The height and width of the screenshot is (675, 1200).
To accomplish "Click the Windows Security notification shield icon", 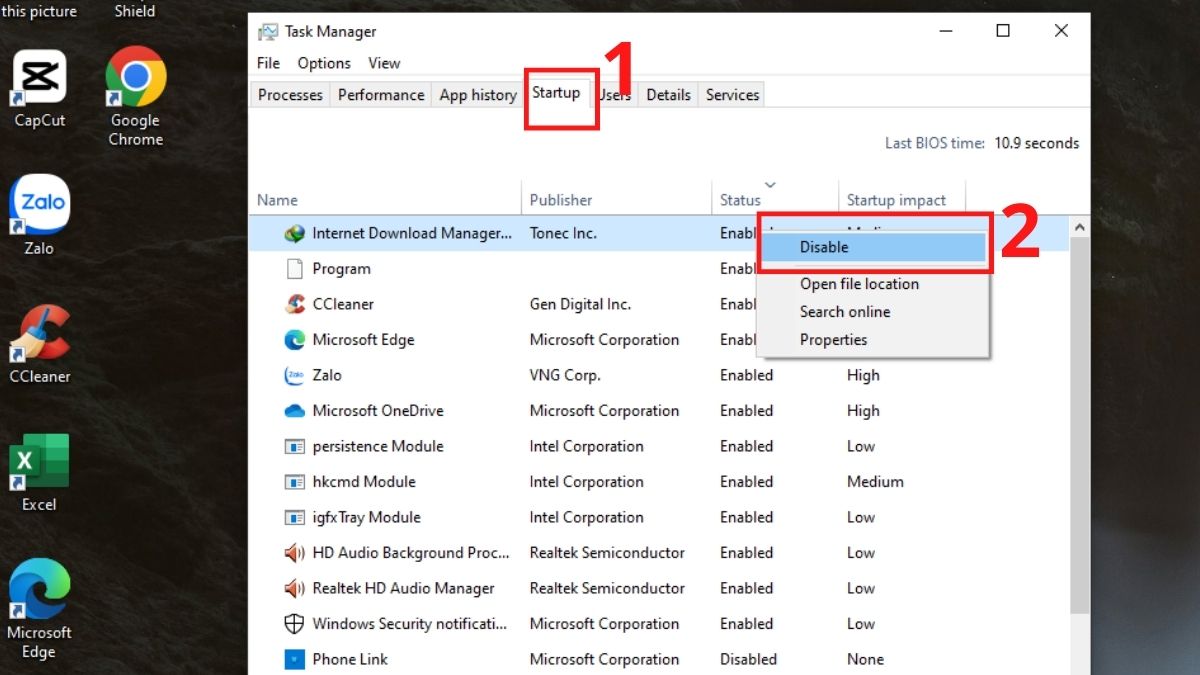I will pyautogui.click(x=294, y=624).
